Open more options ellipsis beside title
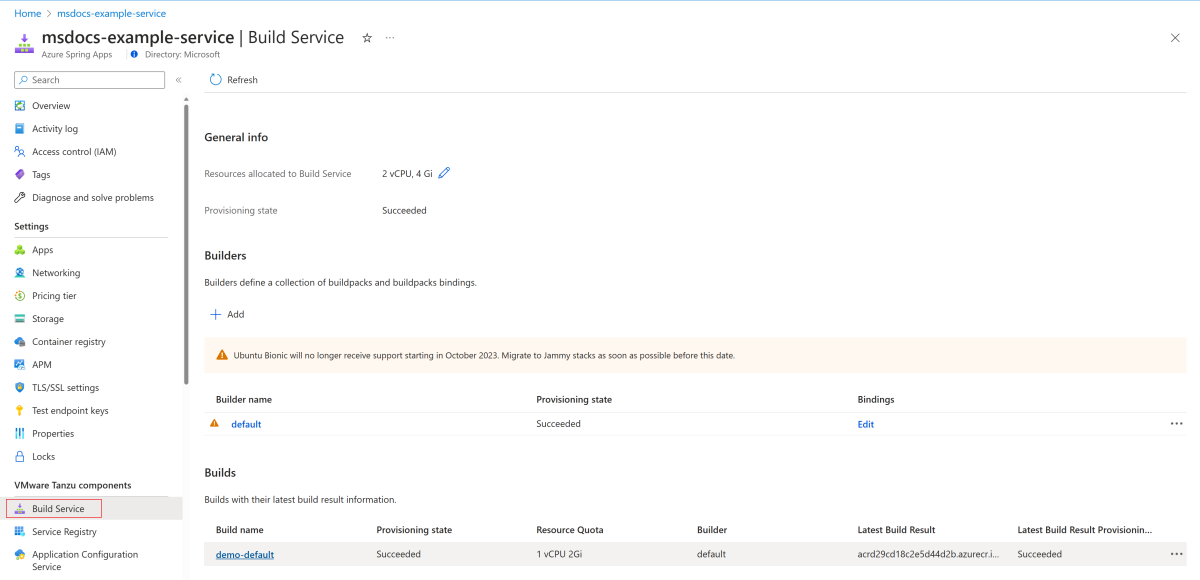Screen dimensions: 1200x580 click(390, 38)
